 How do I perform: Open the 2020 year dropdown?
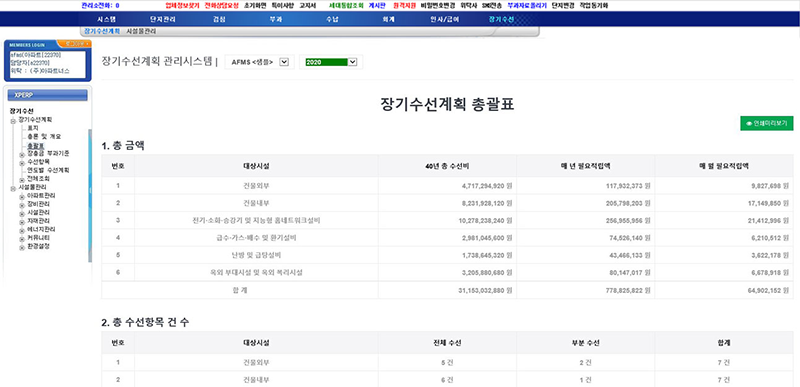tap(331, 62)
